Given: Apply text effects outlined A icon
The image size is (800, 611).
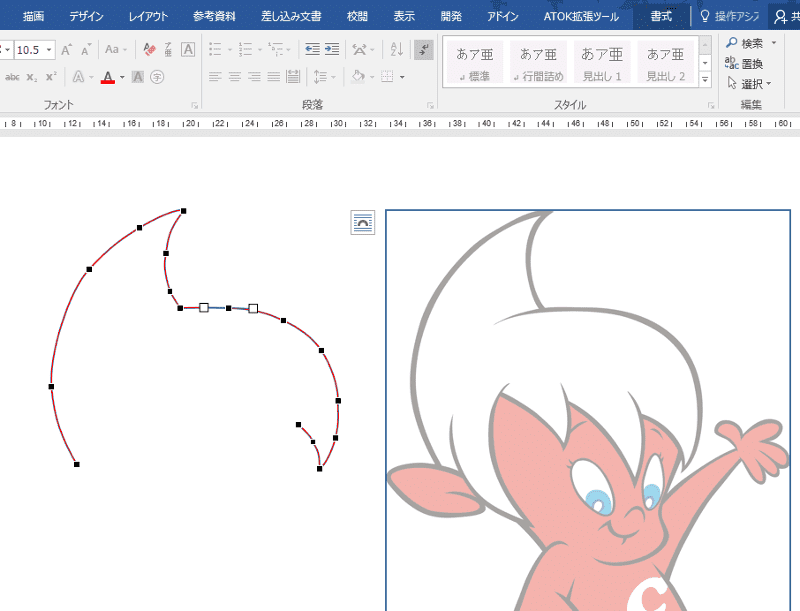Looking at the screenshot, I should pos(78,77).
